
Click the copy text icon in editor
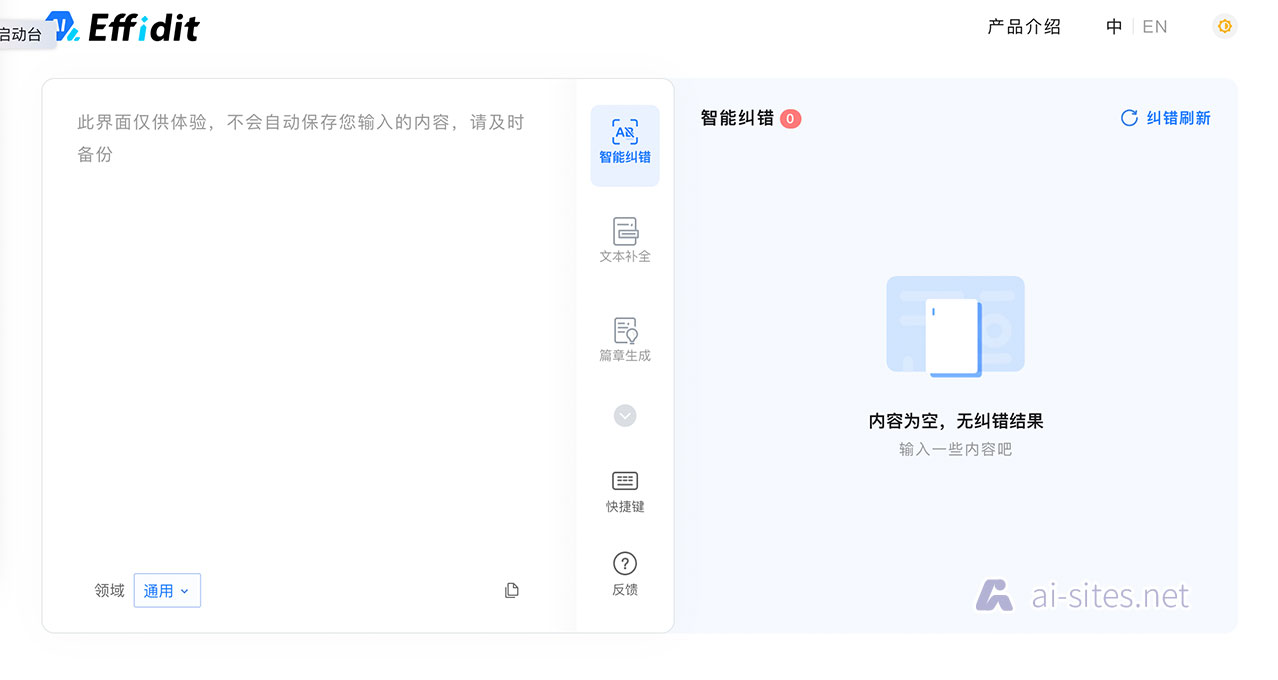pos(512,590)
